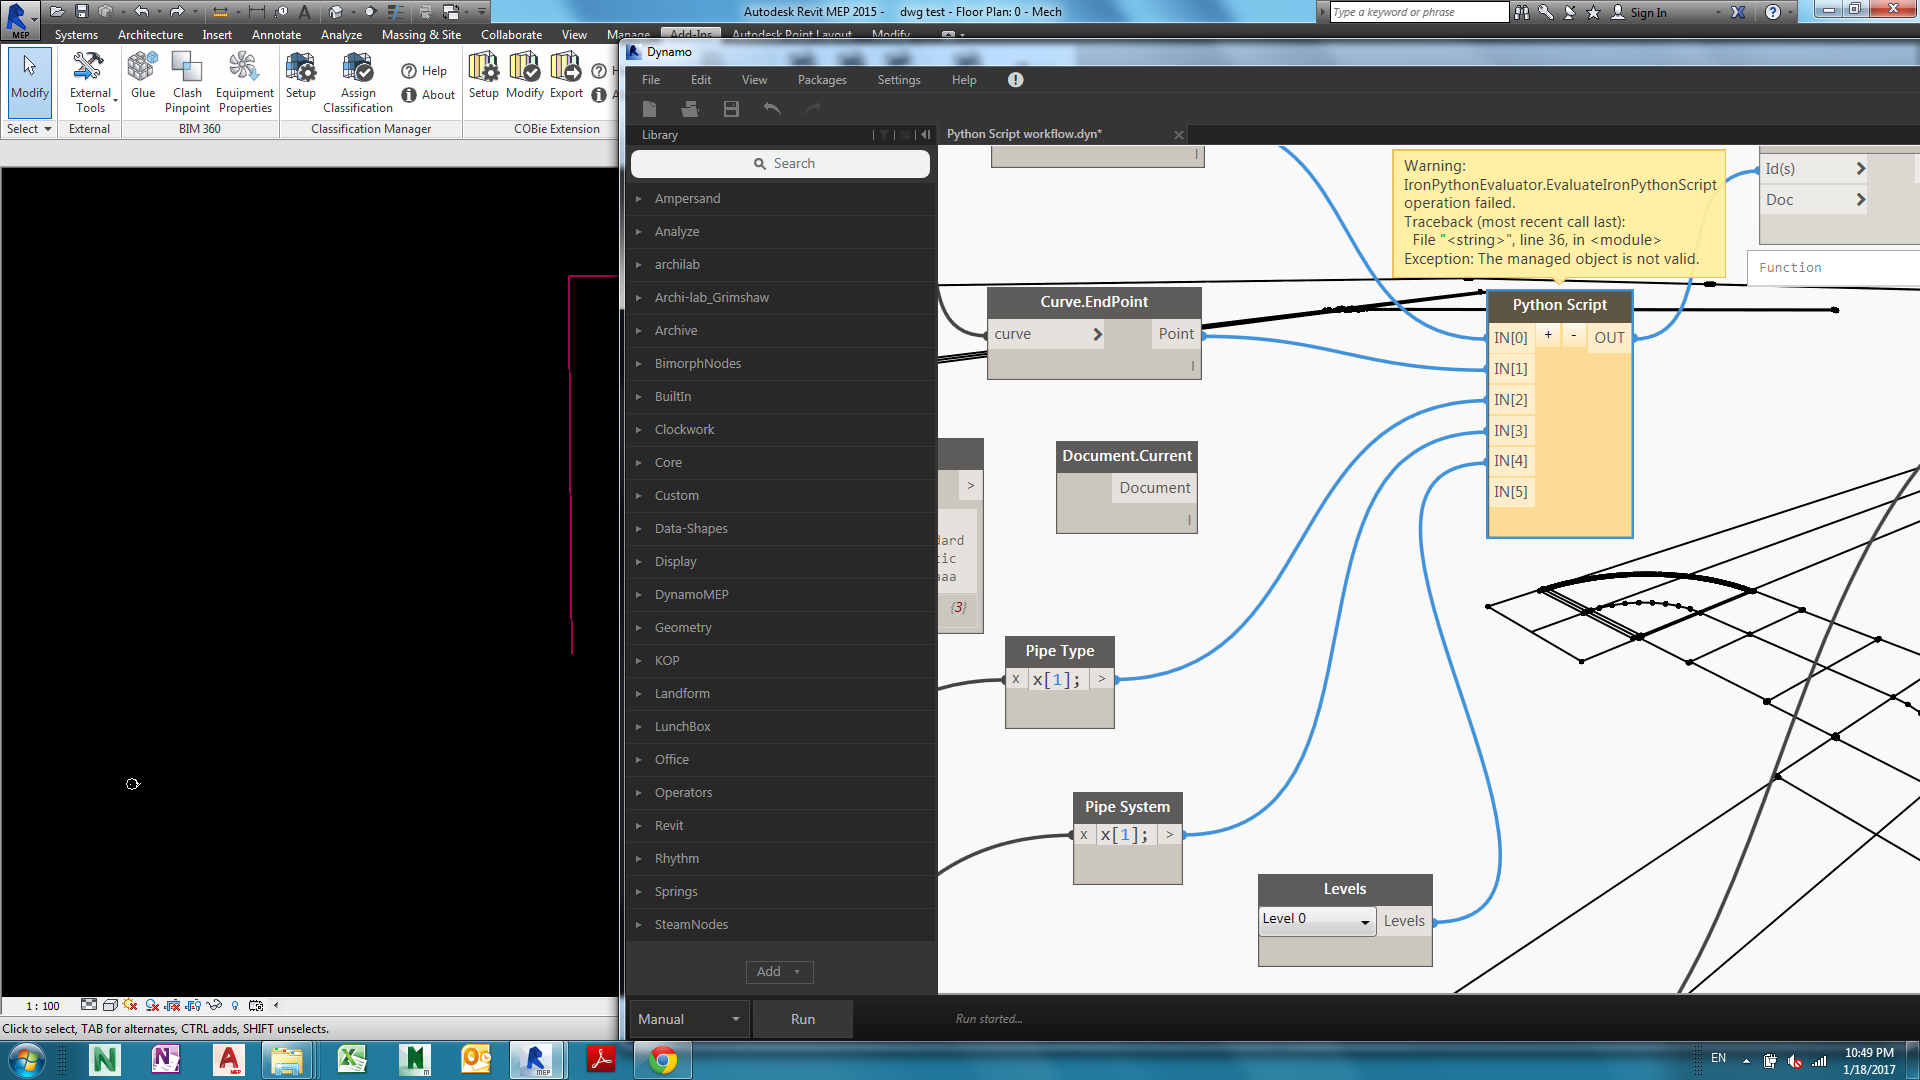Click Chrome icon in taskbar

662,1059
